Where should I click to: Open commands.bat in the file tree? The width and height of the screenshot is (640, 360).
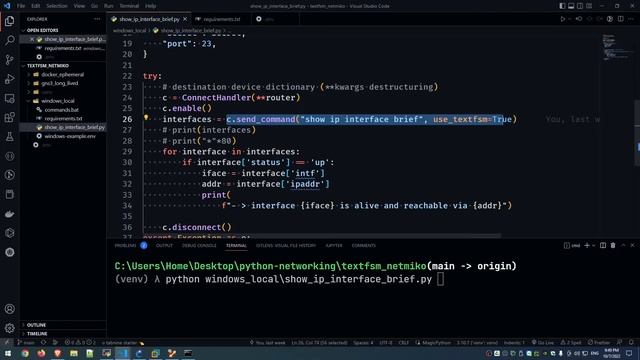pos(61,110)
